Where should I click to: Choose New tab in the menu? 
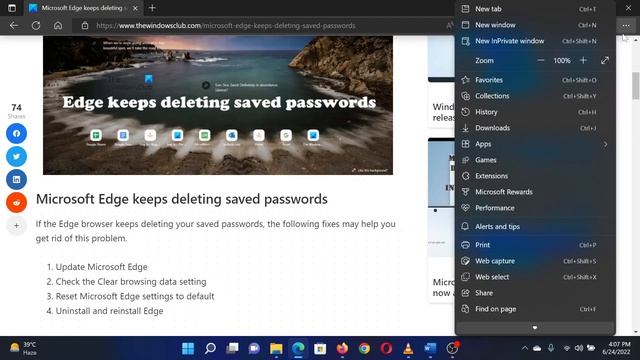tap(535, 9)
